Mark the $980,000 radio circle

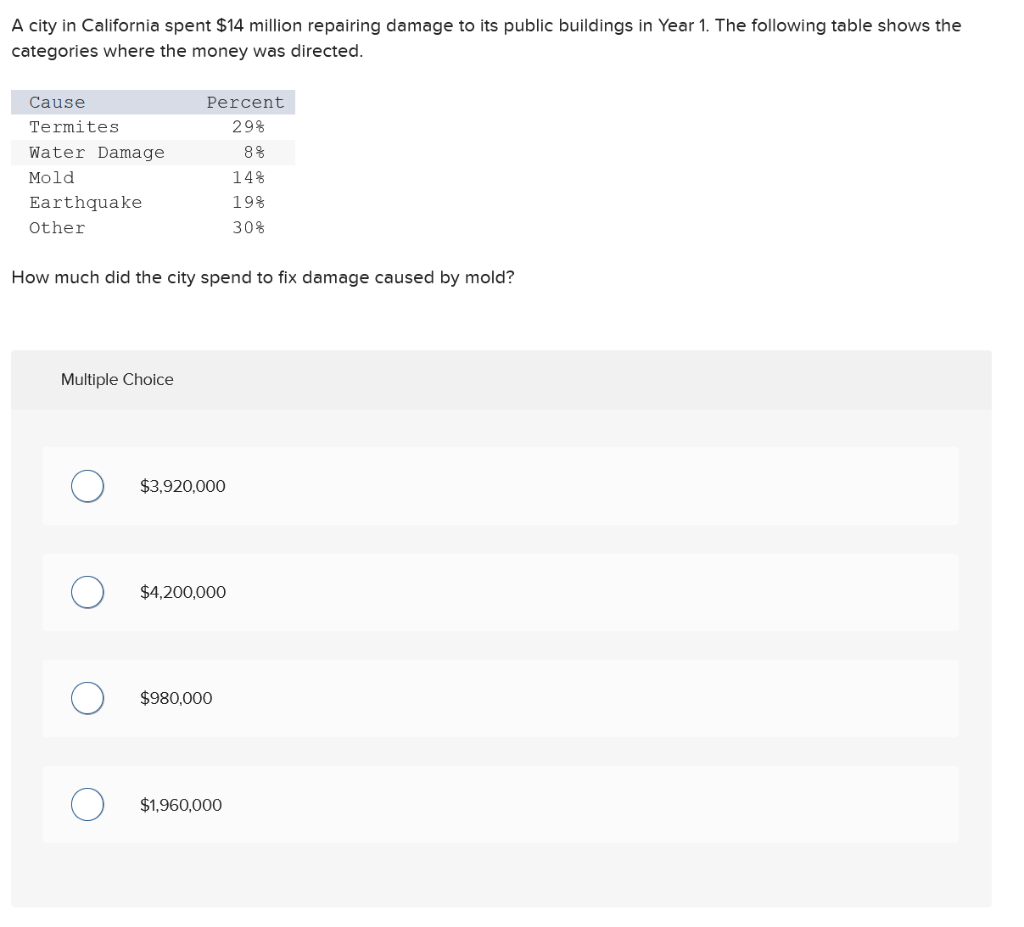(x=88, y=698)
